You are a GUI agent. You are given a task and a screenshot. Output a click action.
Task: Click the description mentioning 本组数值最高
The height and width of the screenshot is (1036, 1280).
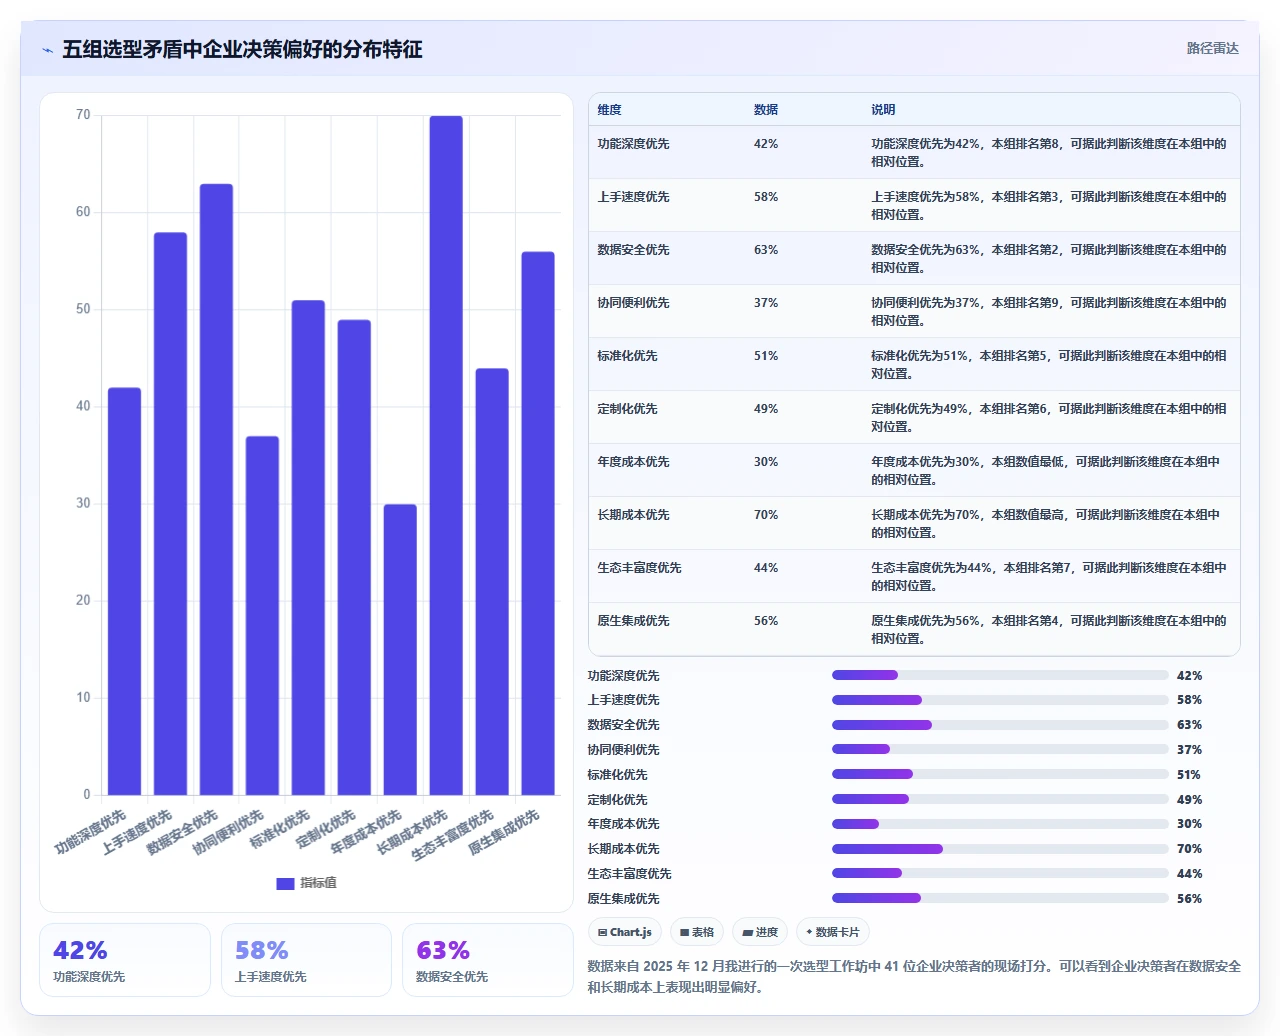(1046, 524)
